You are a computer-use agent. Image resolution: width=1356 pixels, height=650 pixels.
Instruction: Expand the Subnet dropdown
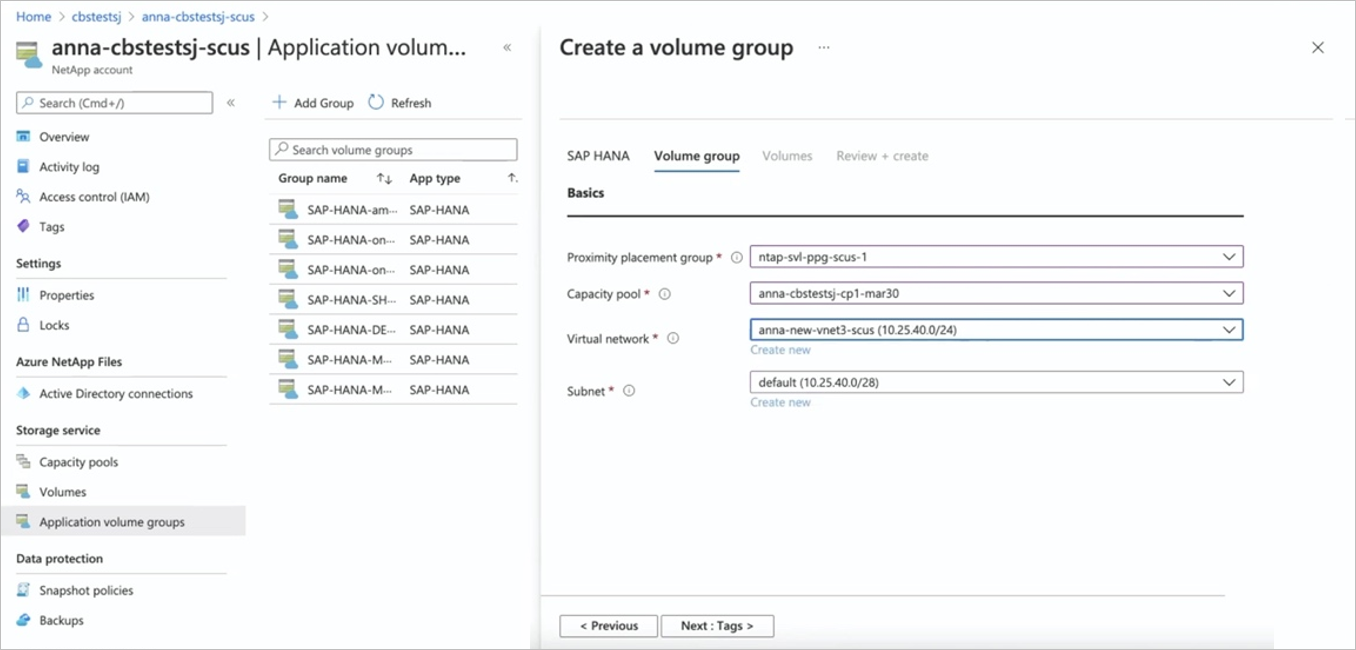pos(997,382)
